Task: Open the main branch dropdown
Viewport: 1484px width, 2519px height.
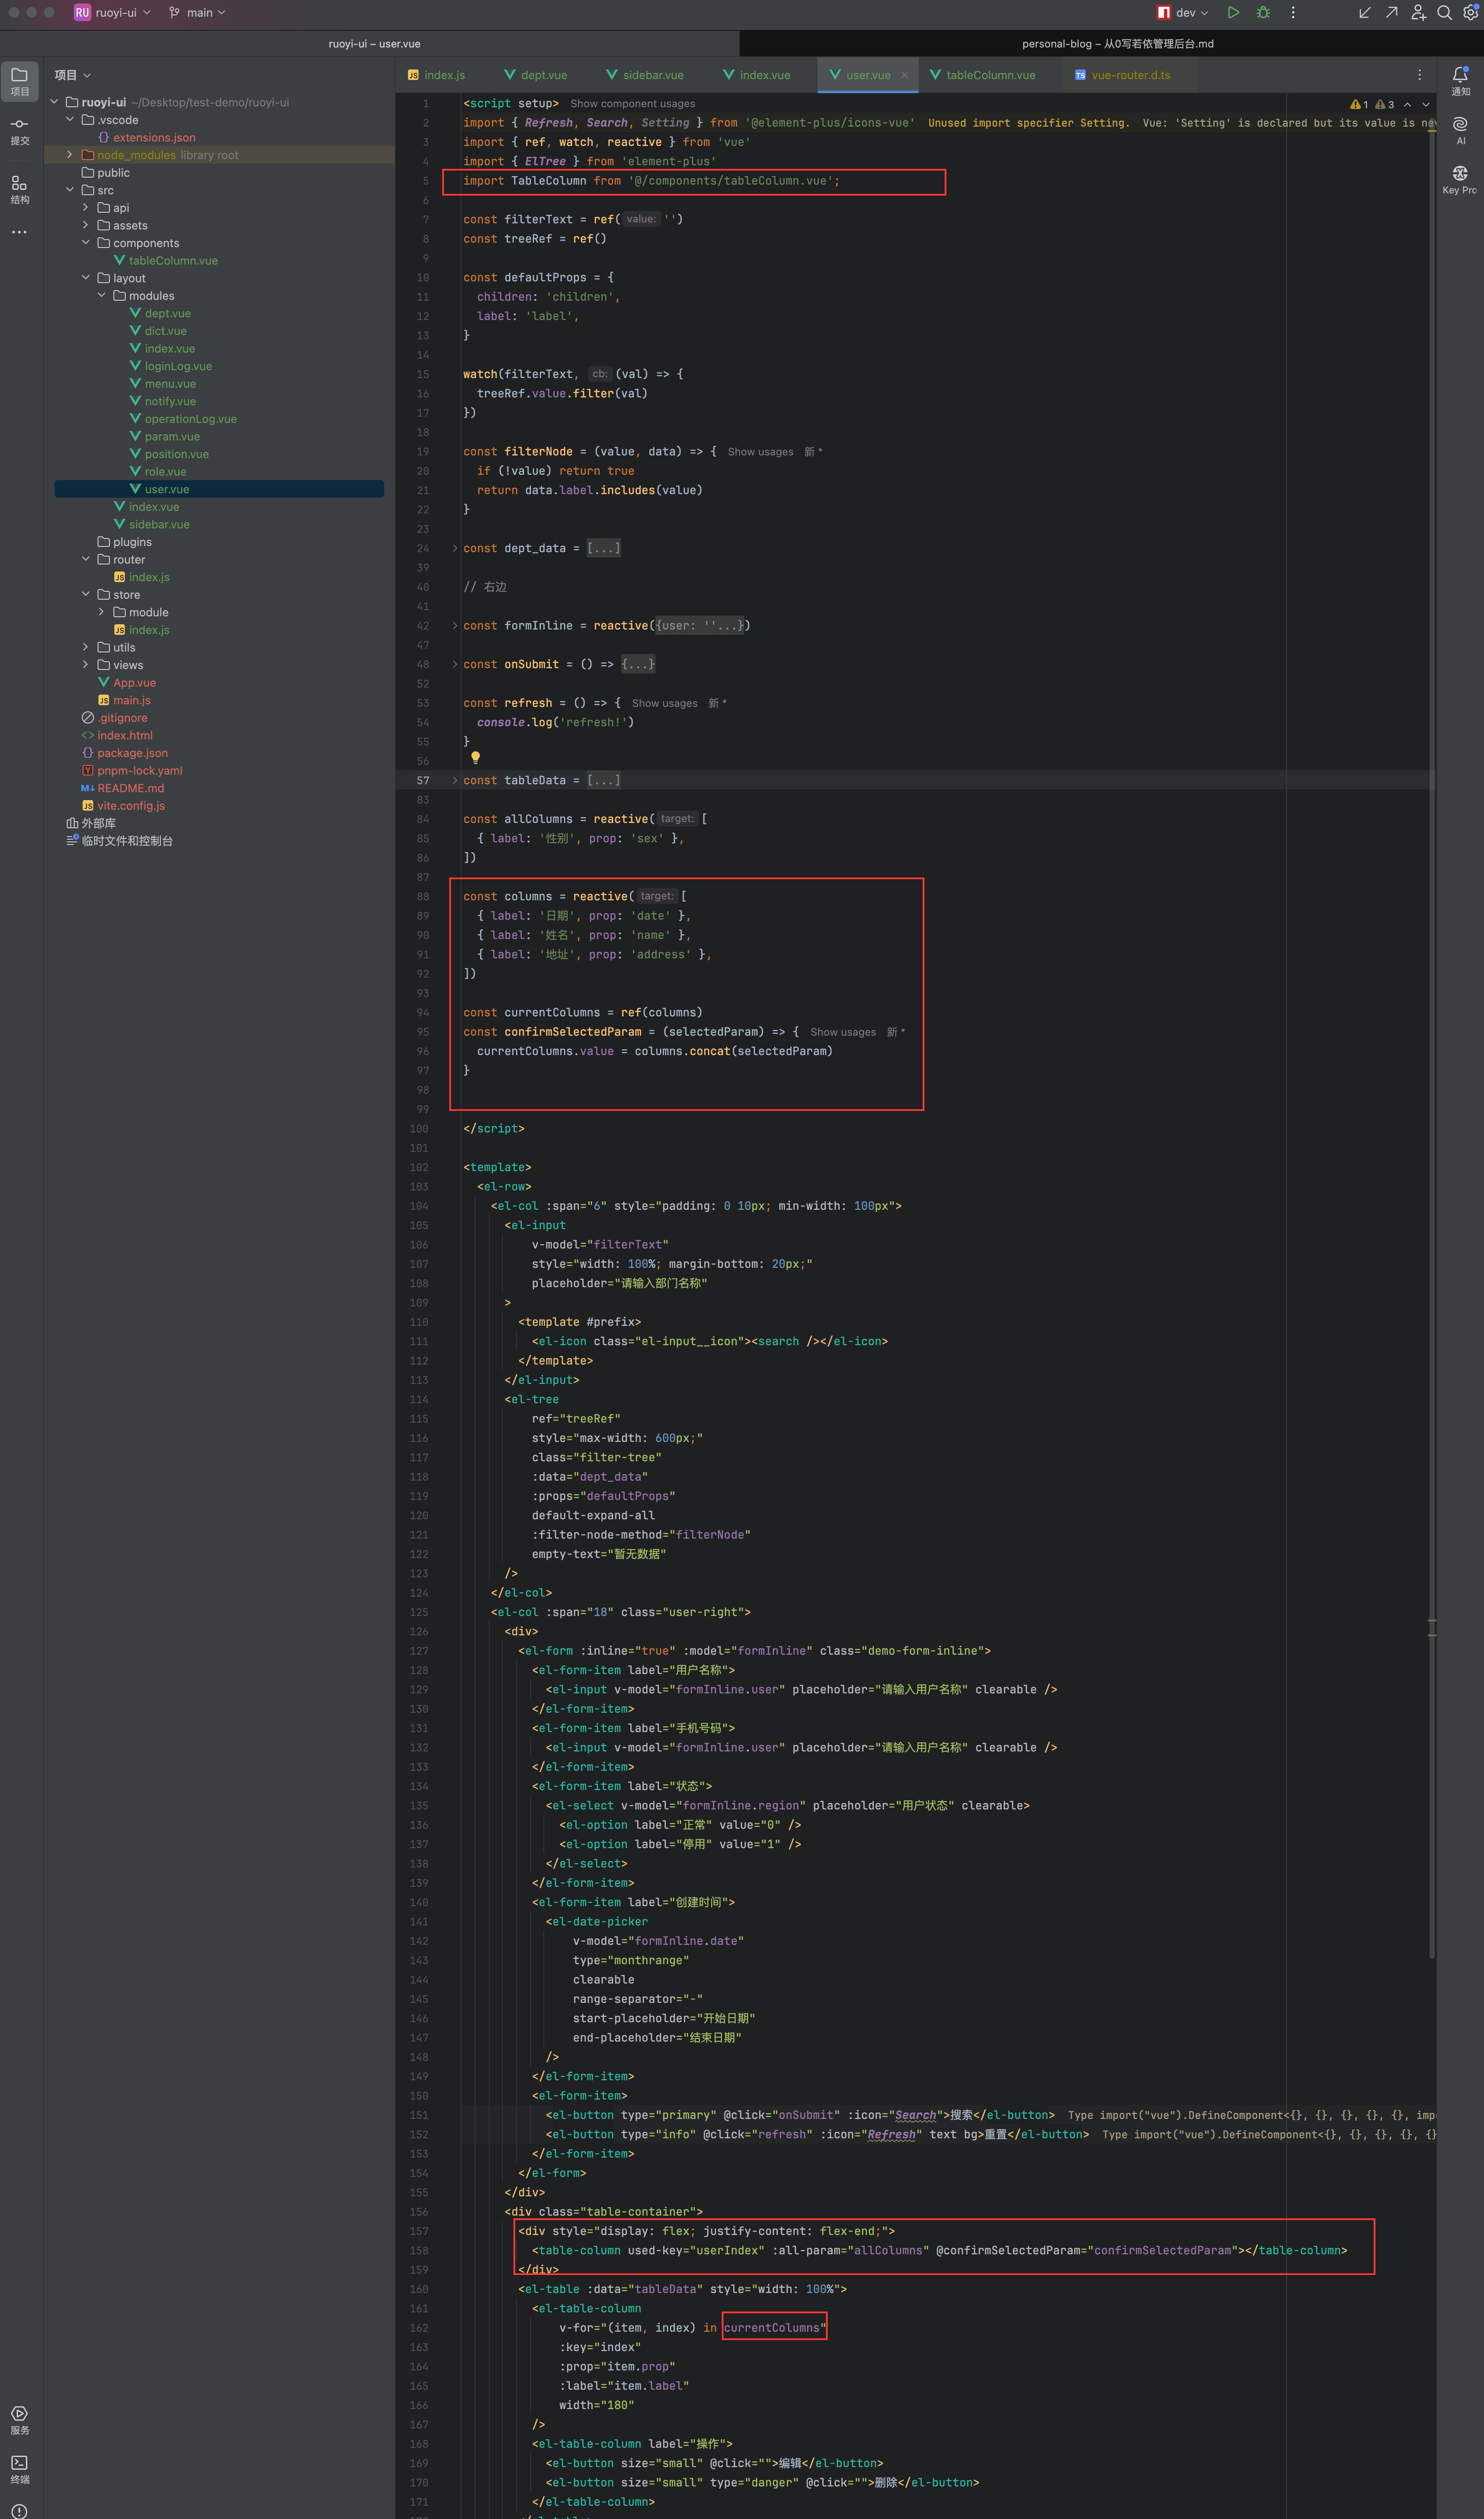Action: 197,13
